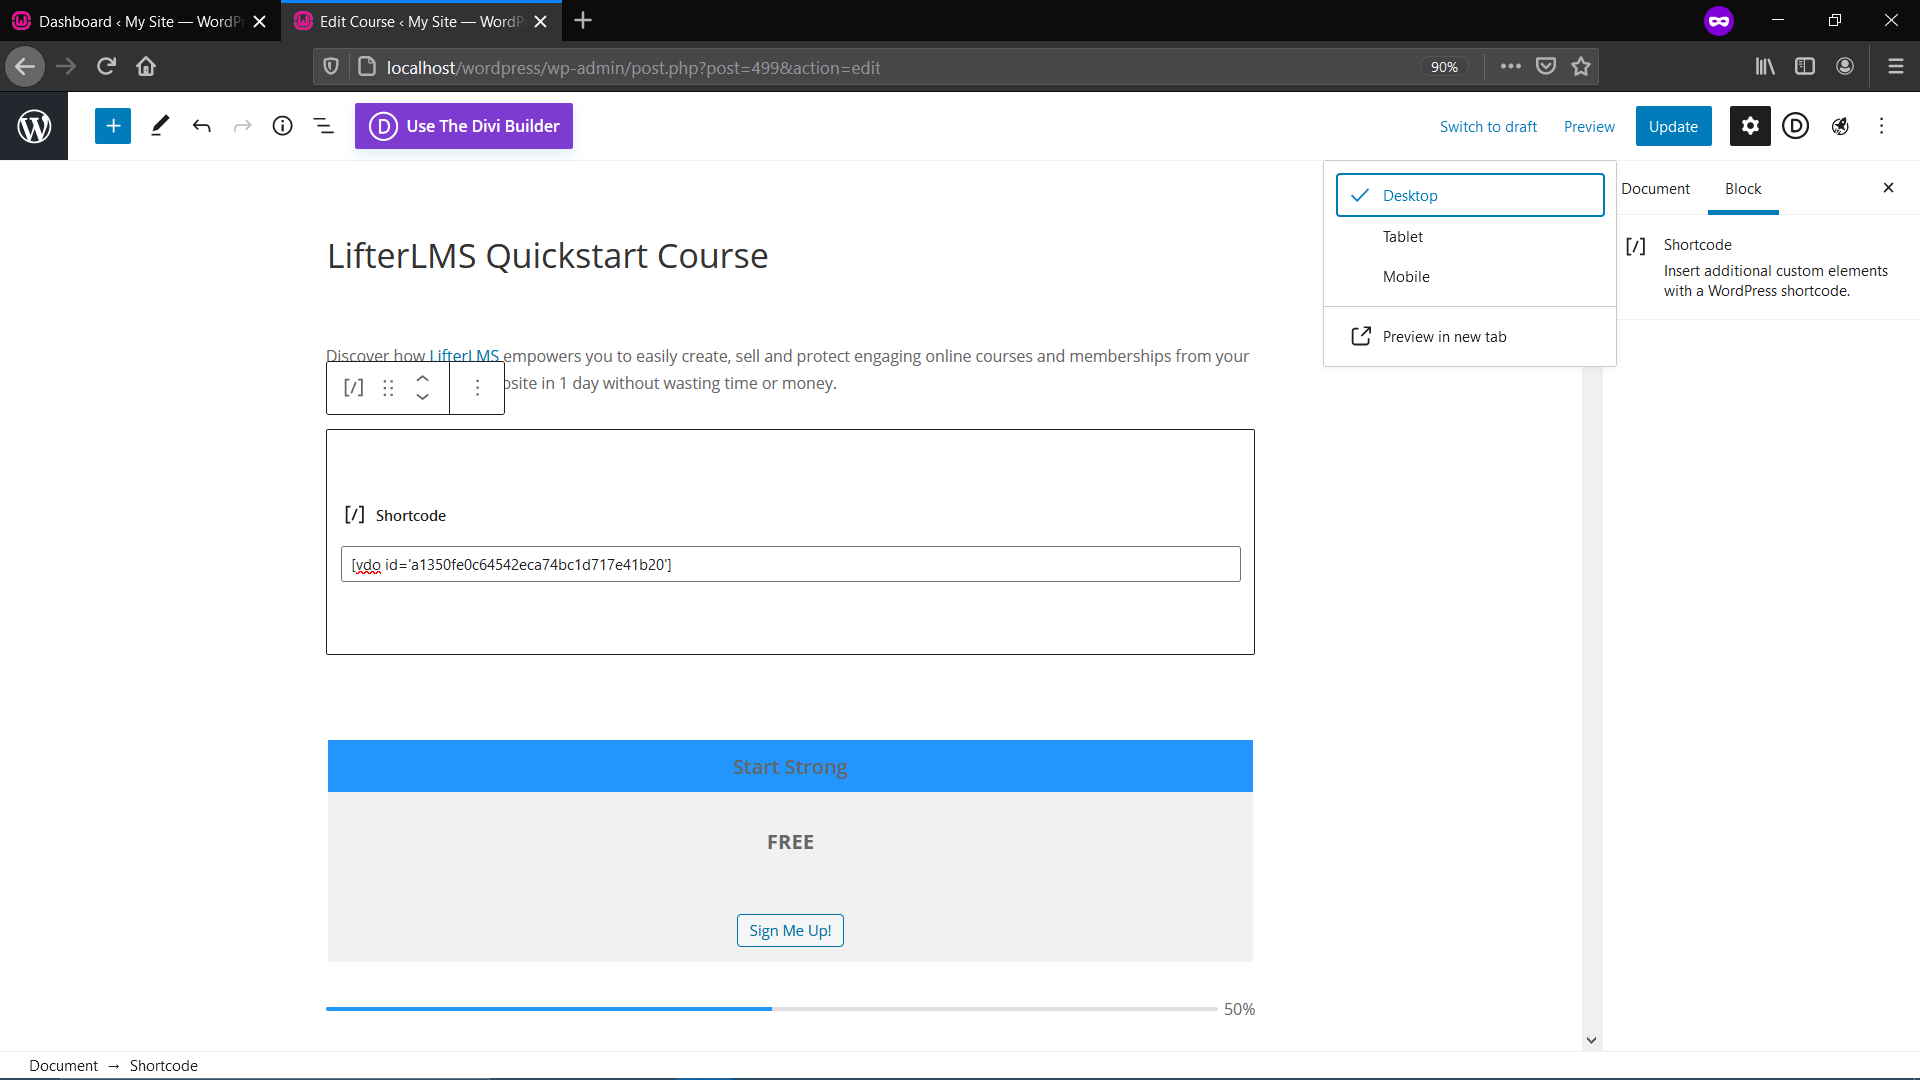Open block toolbar more options
1920x1080 pixels.
point(477,388)
